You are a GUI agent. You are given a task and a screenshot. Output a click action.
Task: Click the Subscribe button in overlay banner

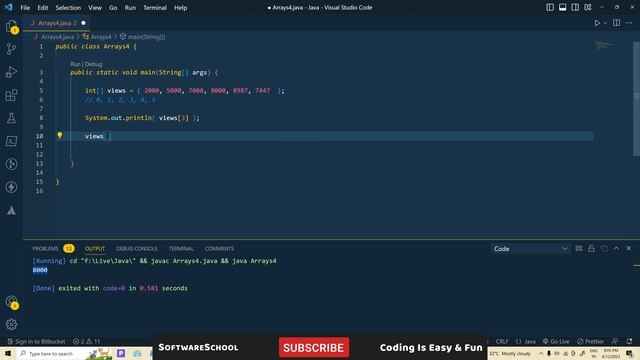tap(314, 347)
